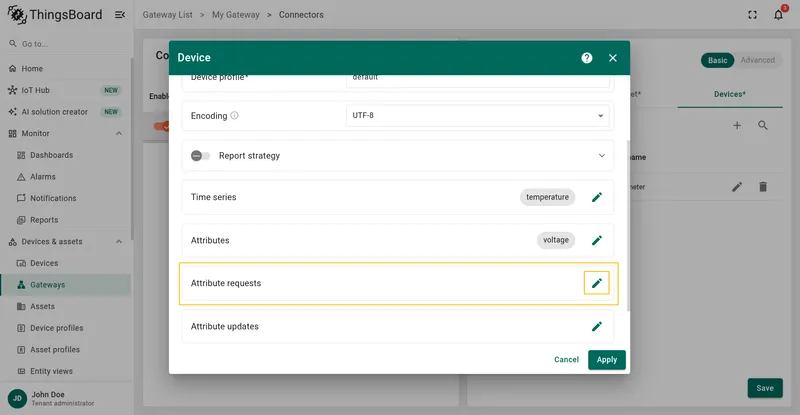Edit device row pencil in background table

point(737,187)
